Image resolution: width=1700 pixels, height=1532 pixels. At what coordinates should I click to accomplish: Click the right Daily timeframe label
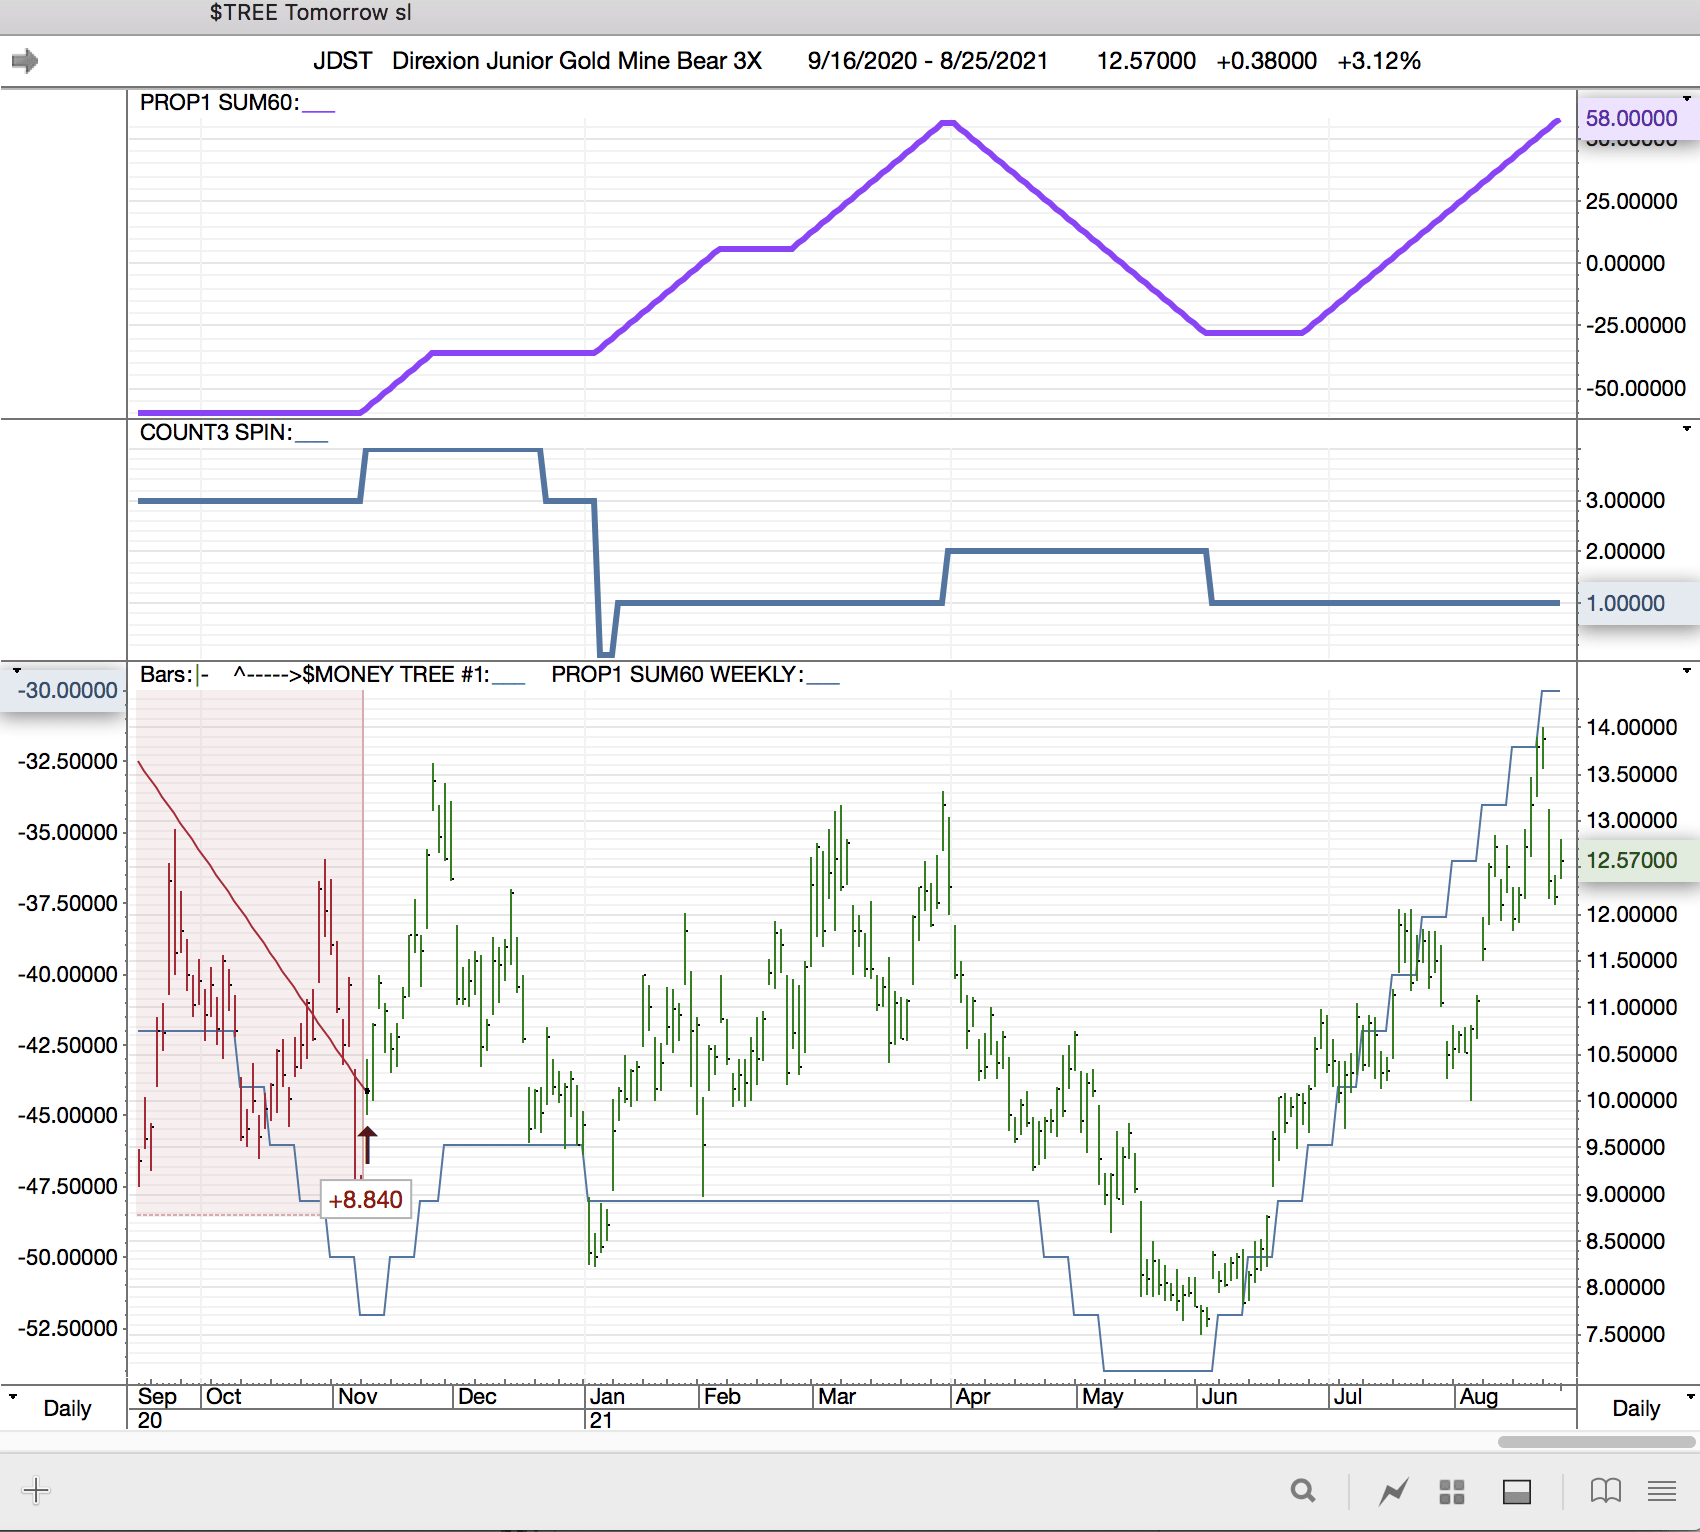click(x=1636, y=1409)
